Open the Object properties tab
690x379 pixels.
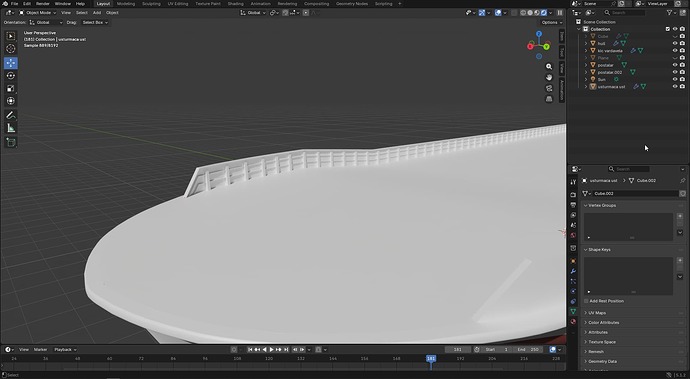[573, 261]
